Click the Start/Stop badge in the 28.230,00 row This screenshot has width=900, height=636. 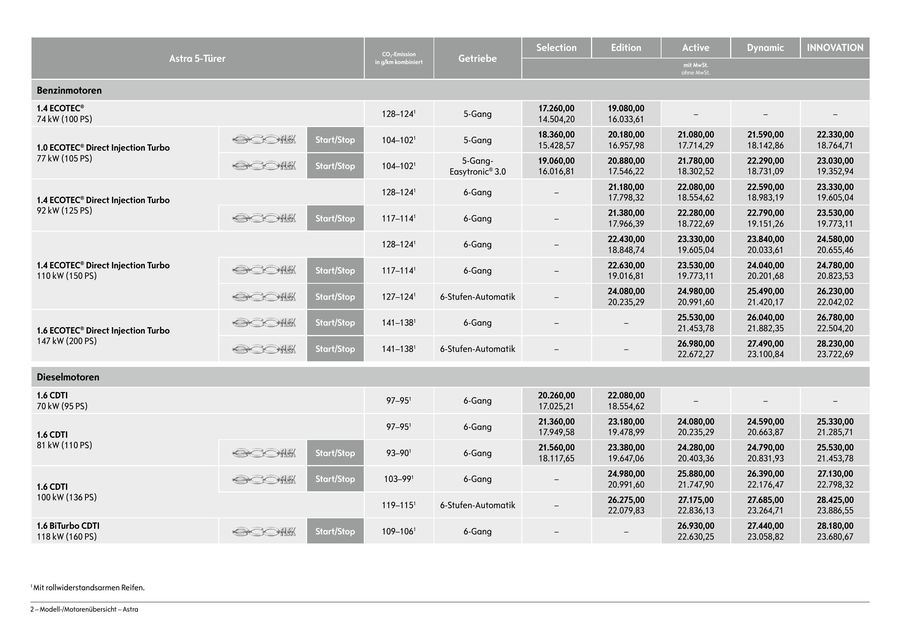coord(335,349)
